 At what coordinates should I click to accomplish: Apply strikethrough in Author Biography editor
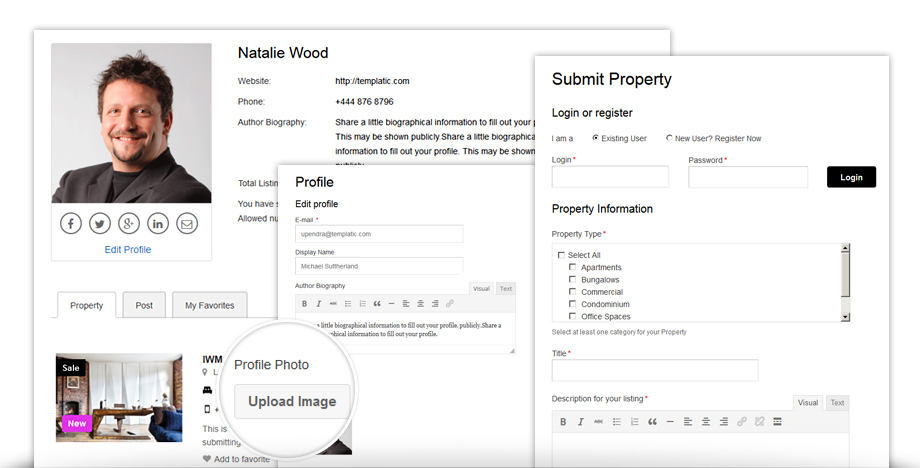[x=333, y=304]
